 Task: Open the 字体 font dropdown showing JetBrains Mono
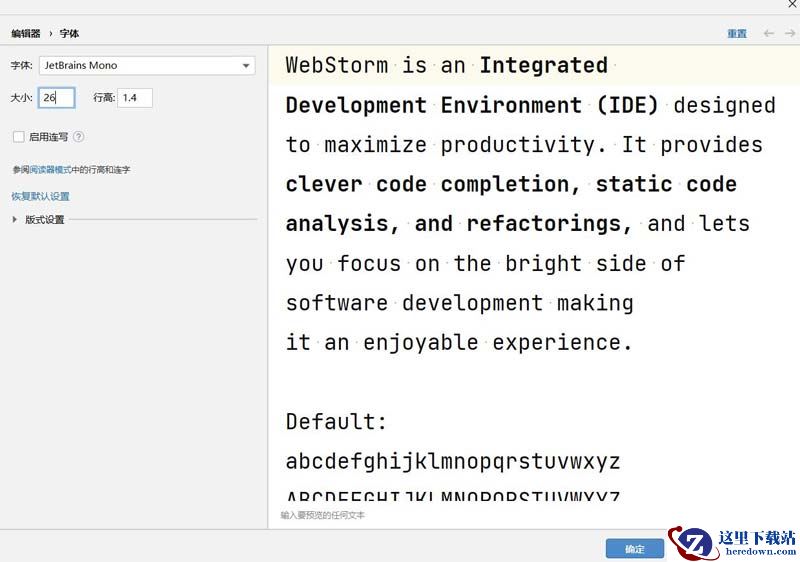point(147,65)
